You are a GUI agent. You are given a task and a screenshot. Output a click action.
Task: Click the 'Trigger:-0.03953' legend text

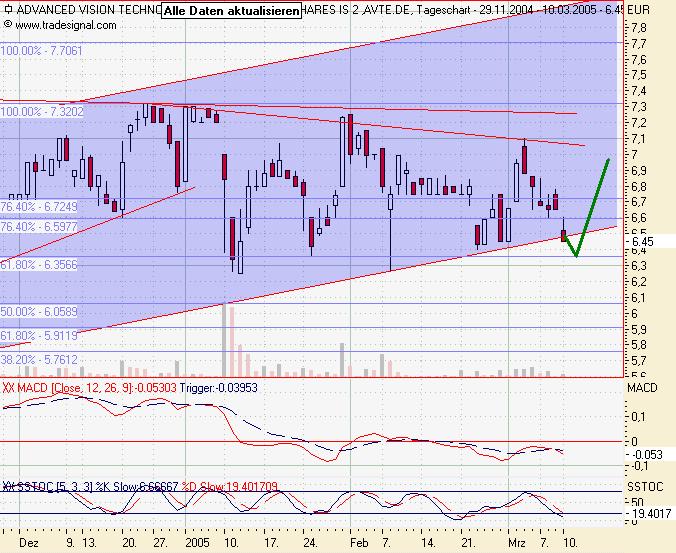218,388
